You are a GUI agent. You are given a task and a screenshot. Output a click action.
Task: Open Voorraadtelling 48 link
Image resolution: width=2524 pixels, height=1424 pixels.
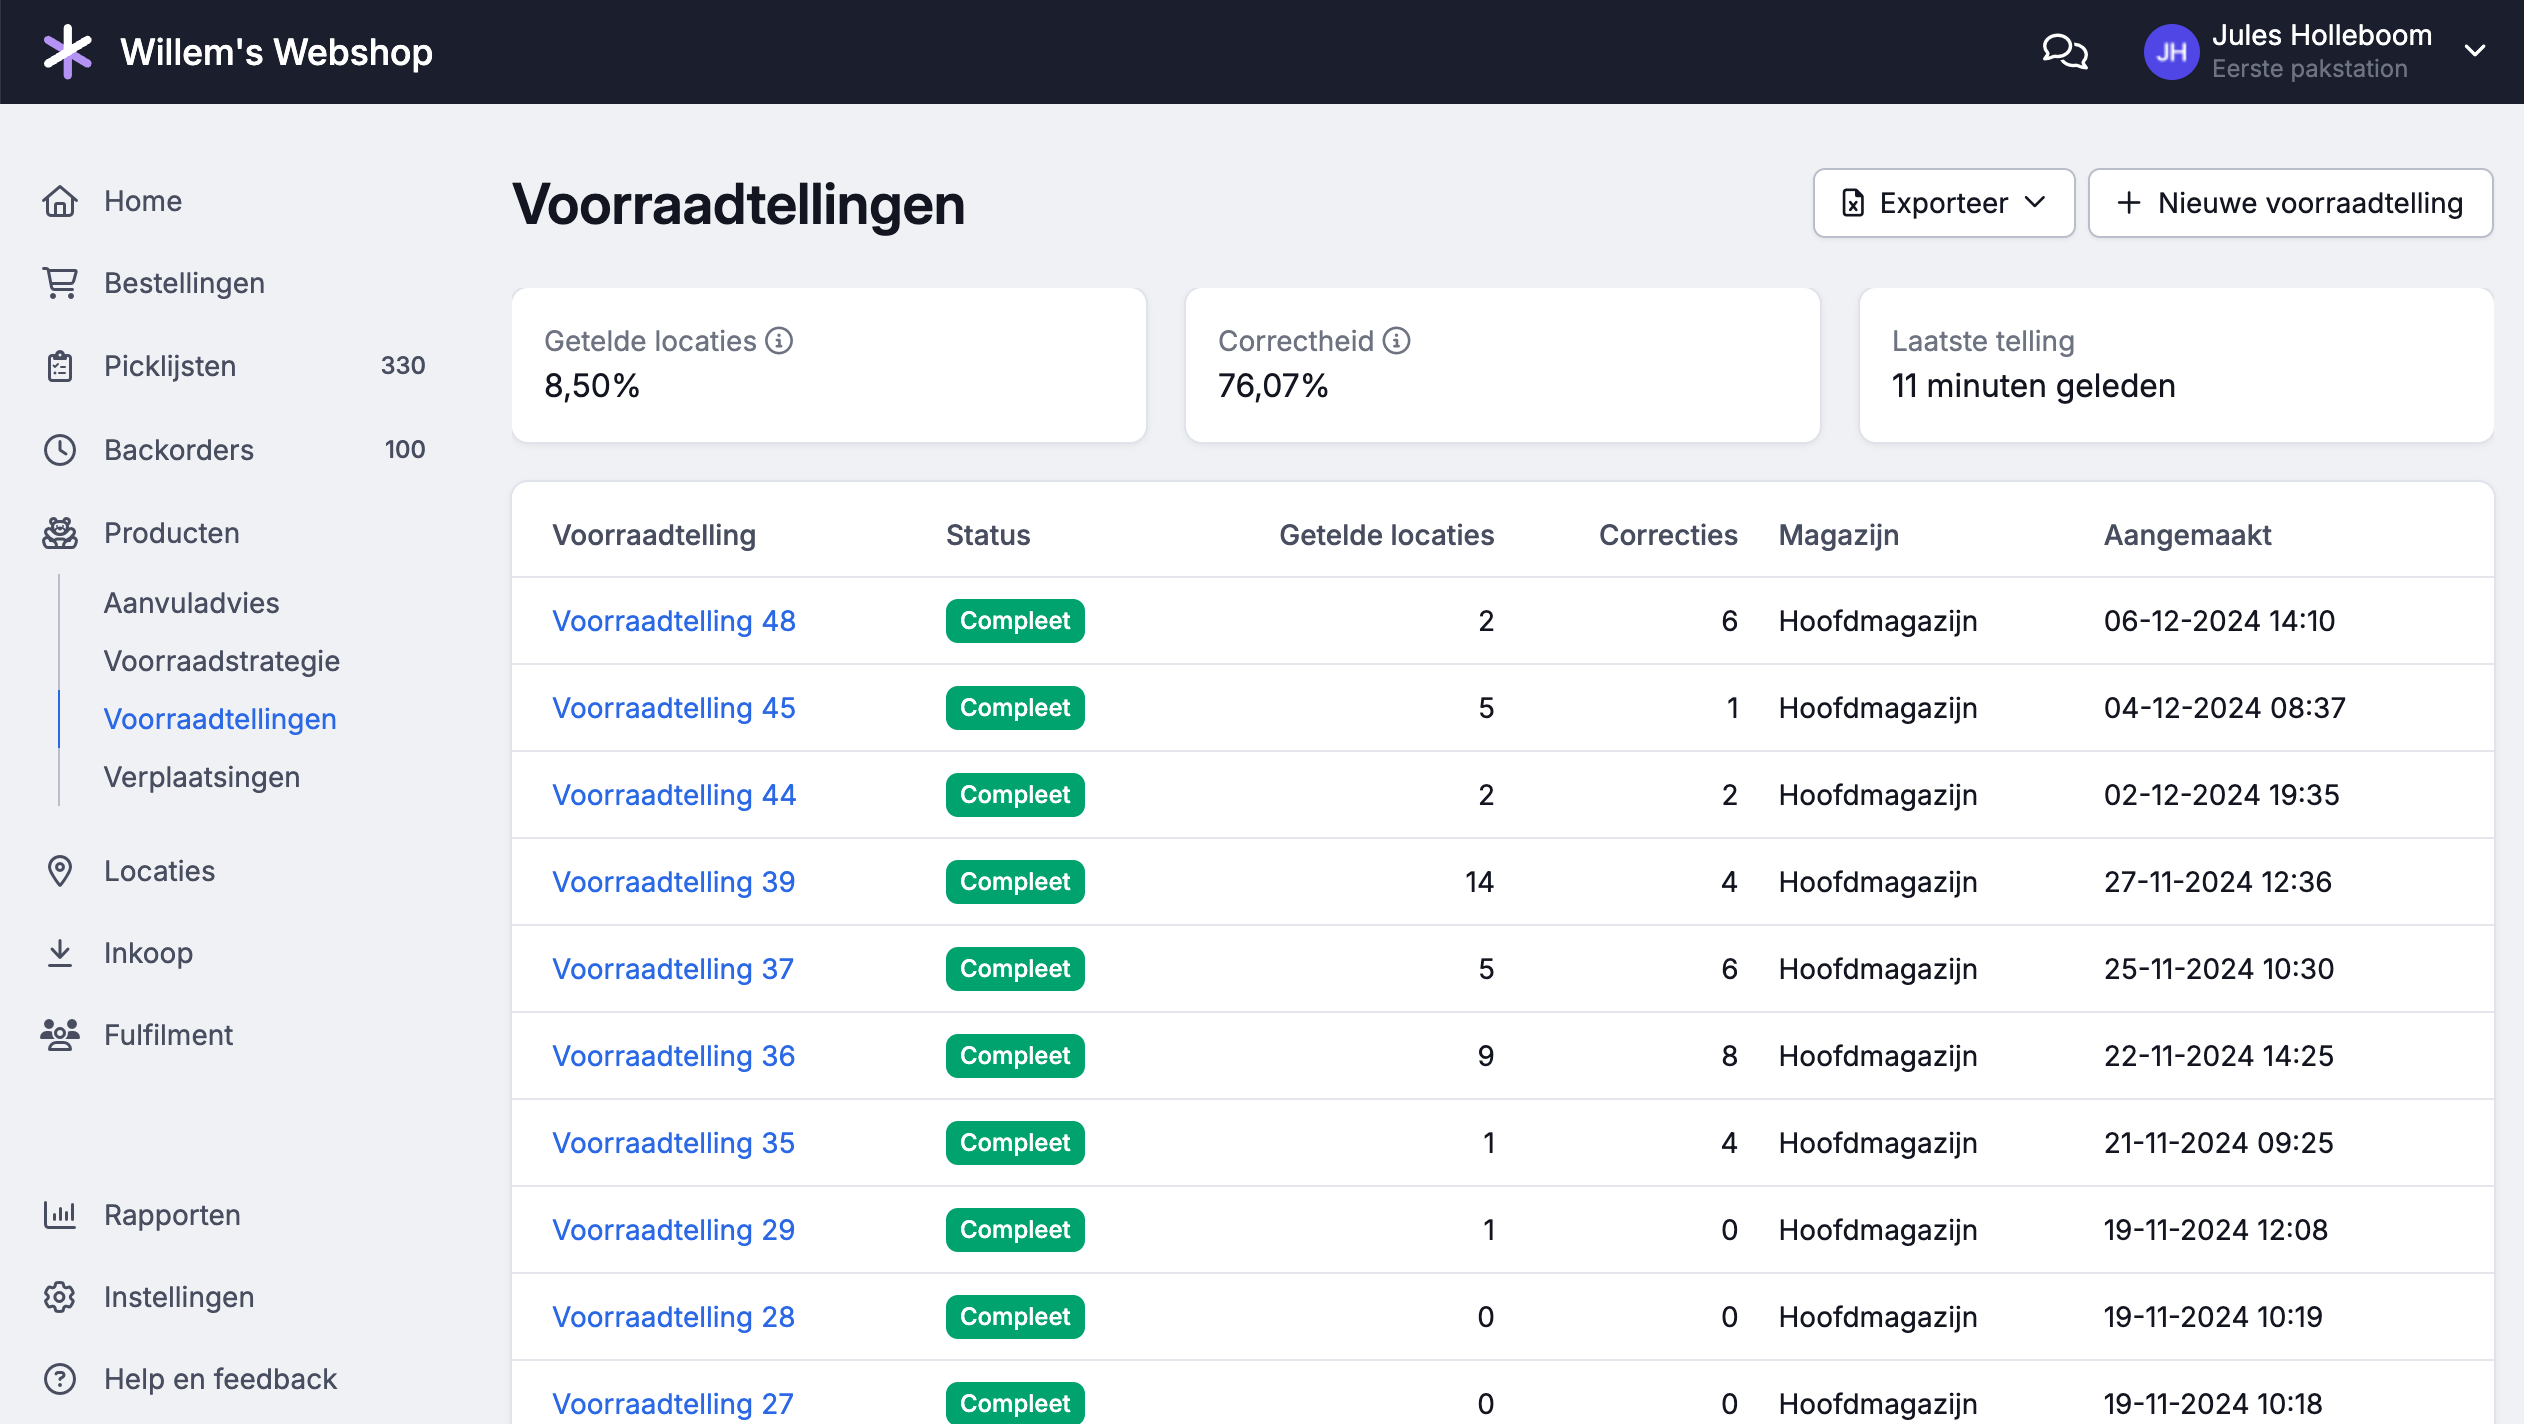674,621
